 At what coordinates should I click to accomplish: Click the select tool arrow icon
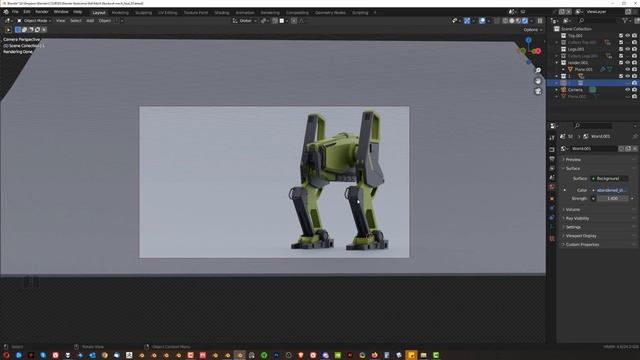(x=8, y=30)
